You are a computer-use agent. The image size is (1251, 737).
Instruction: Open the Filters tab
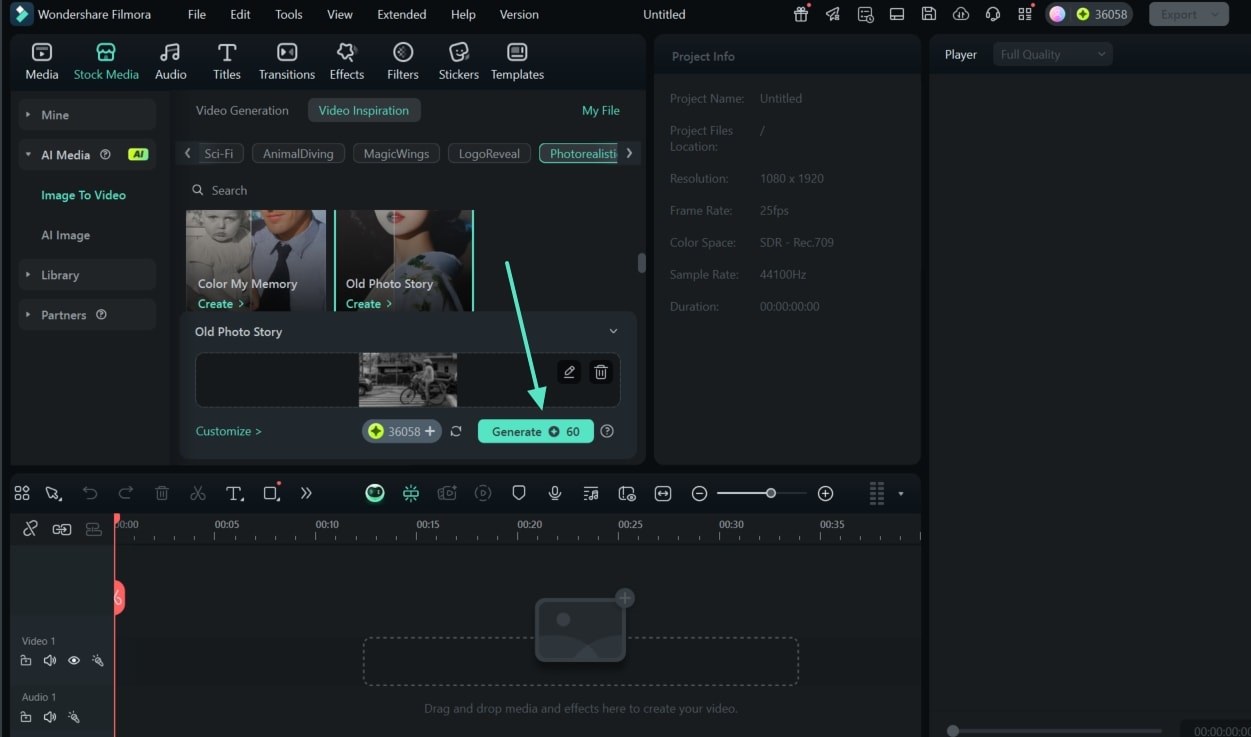(x=403, y=62)
